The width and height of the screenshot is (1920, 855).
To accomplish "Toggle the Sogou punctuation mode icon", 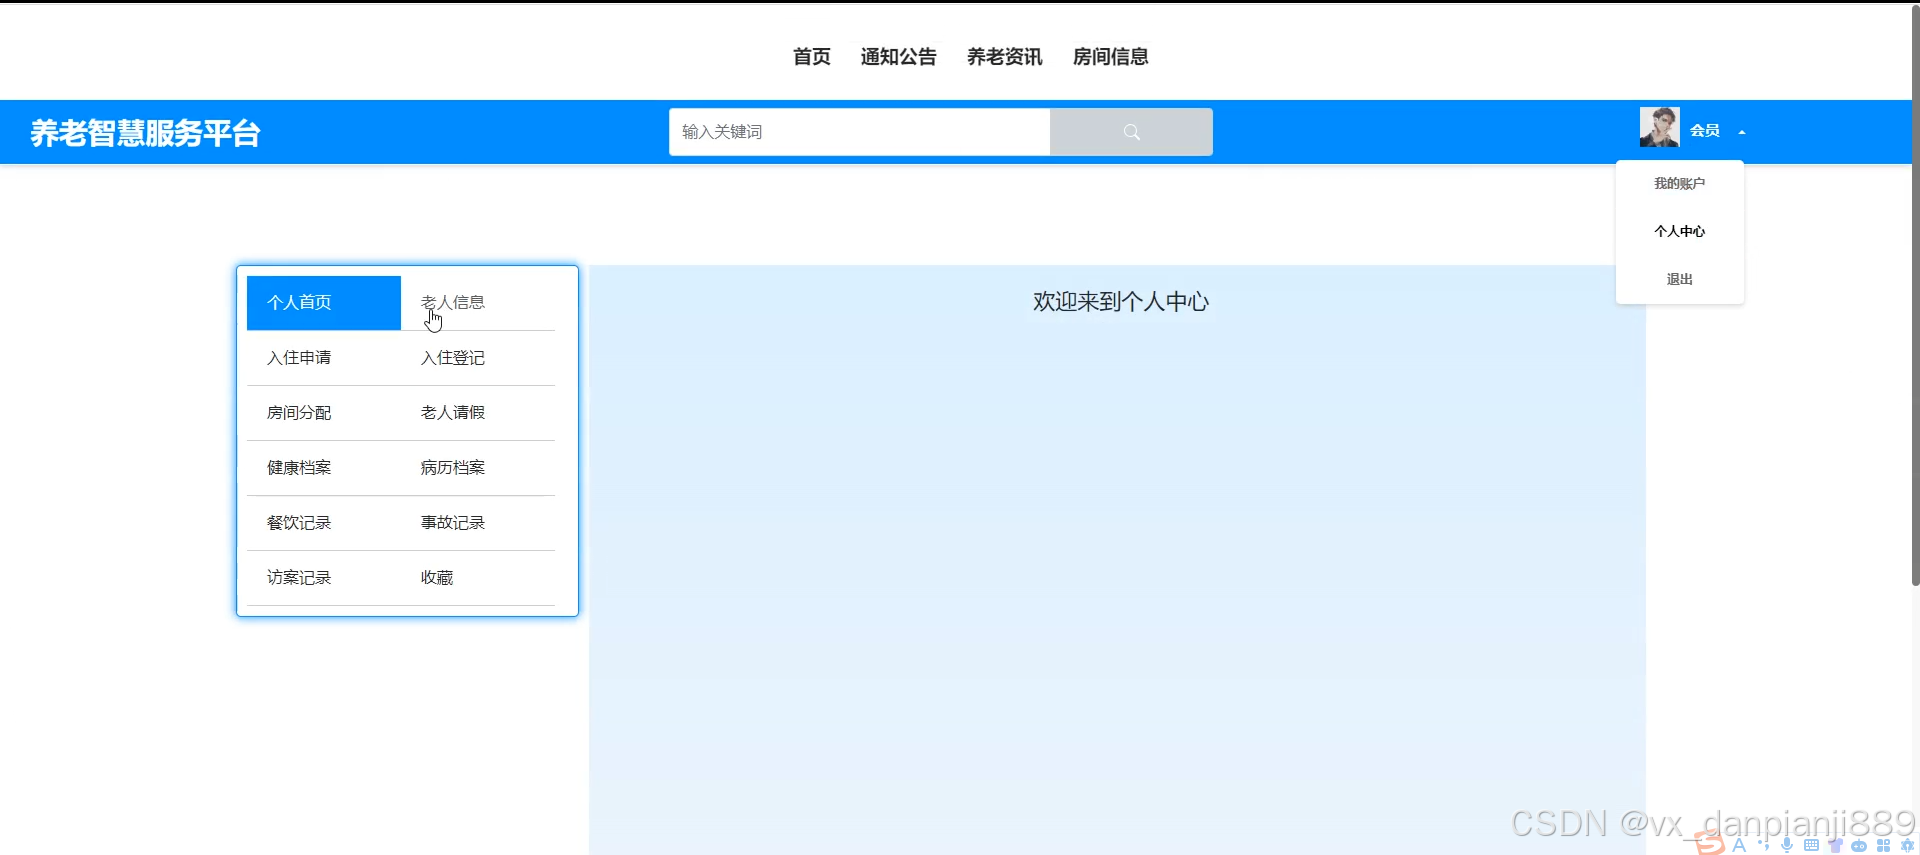I will pyautogui.click(x=1763, y=845).
